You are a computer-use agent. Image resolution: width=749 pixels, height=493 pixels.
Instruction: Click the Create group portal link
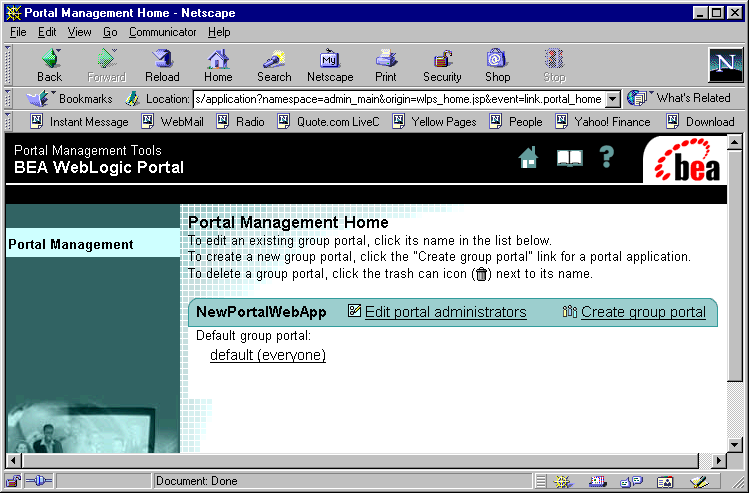point(643,312)
